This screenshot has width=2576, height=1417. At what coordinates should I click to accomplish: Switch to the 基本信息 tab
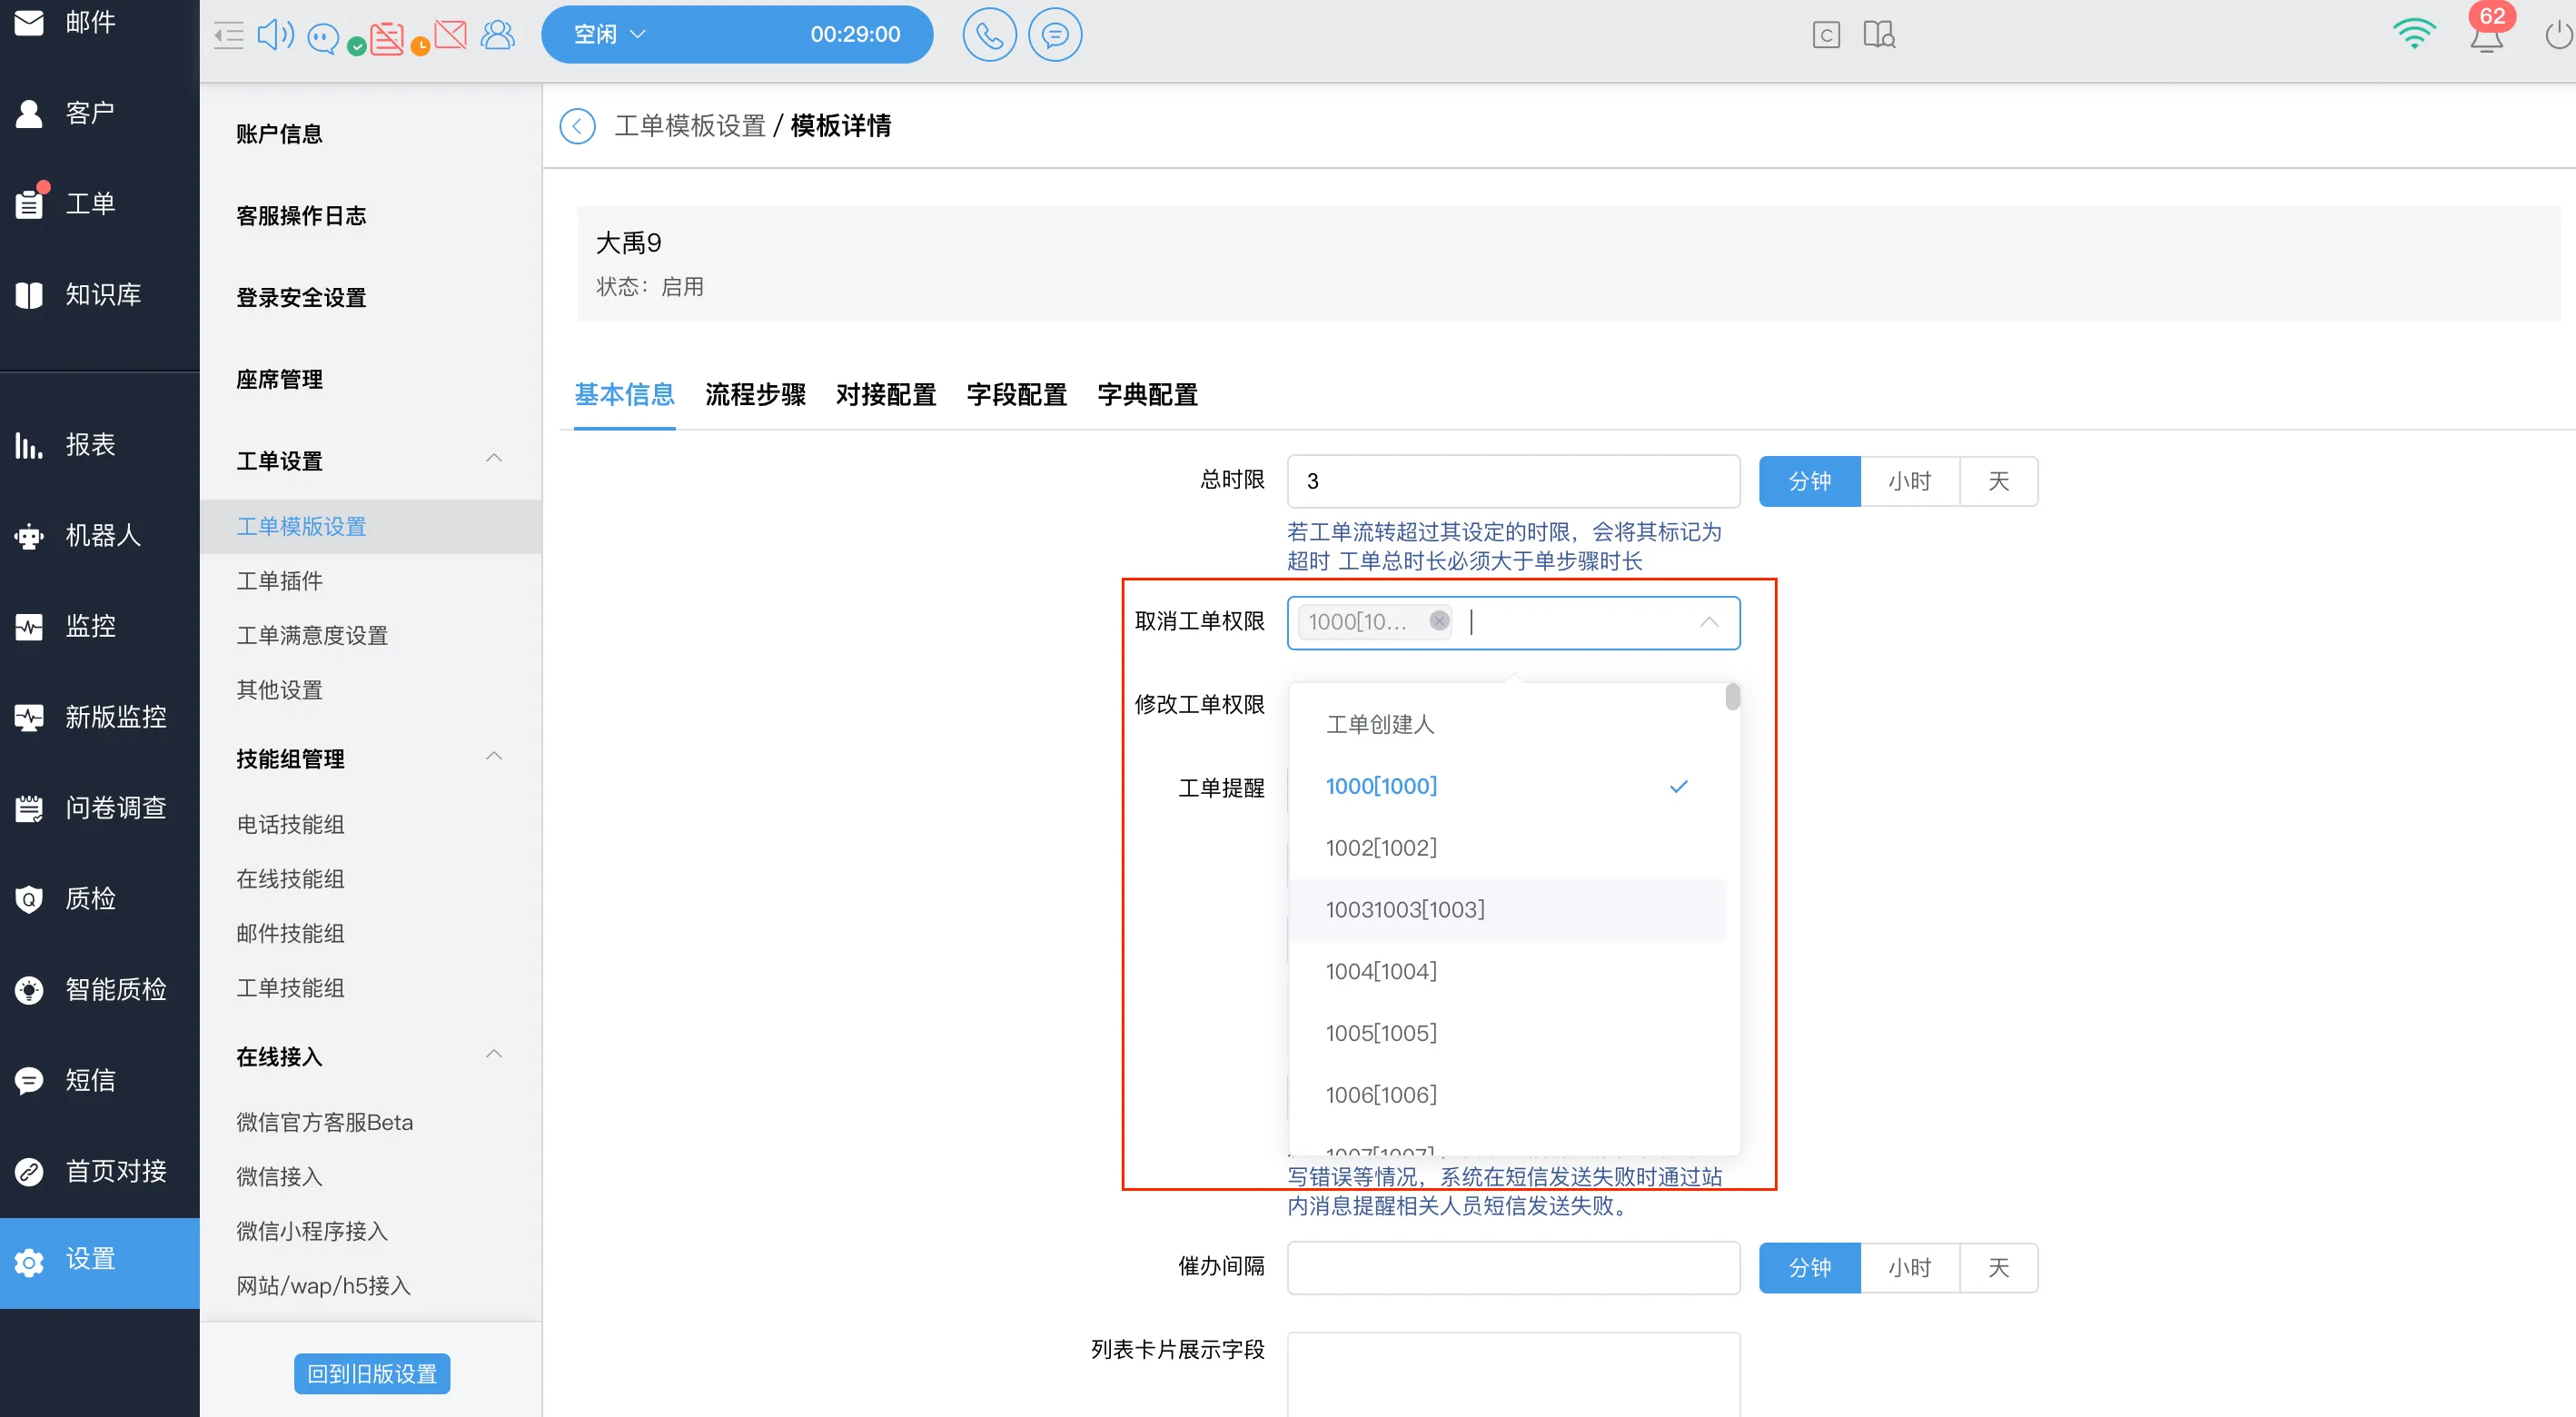(624, 395)
